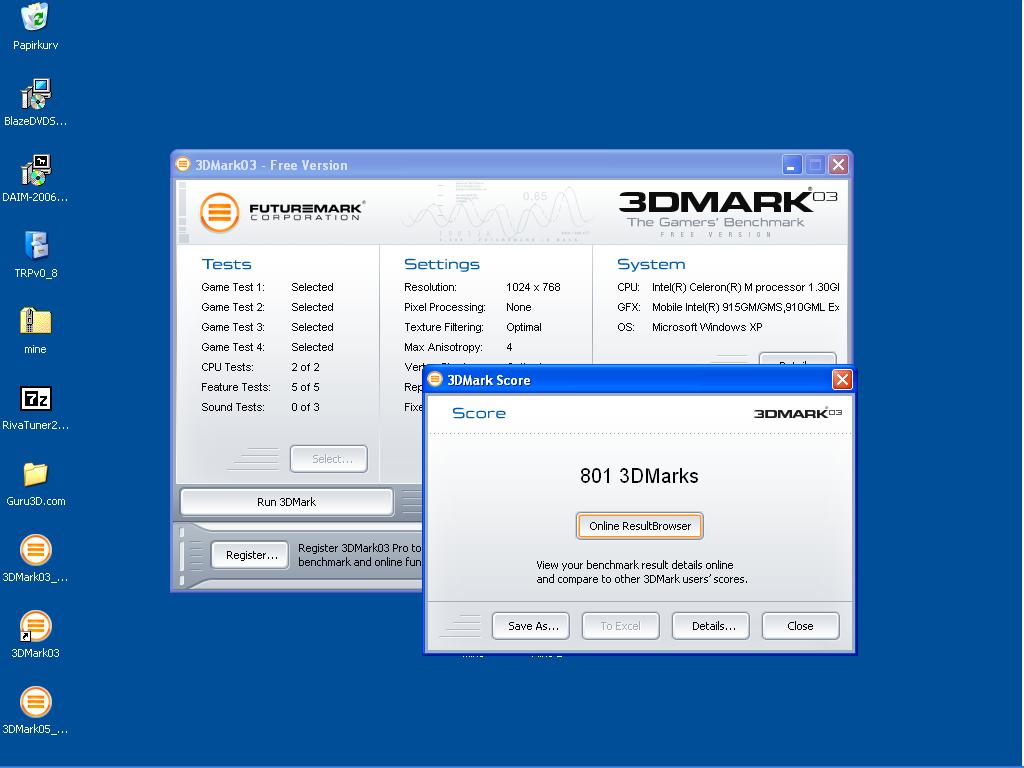Click the Tests section heading
1024x768 pixels.
point(227,264)
